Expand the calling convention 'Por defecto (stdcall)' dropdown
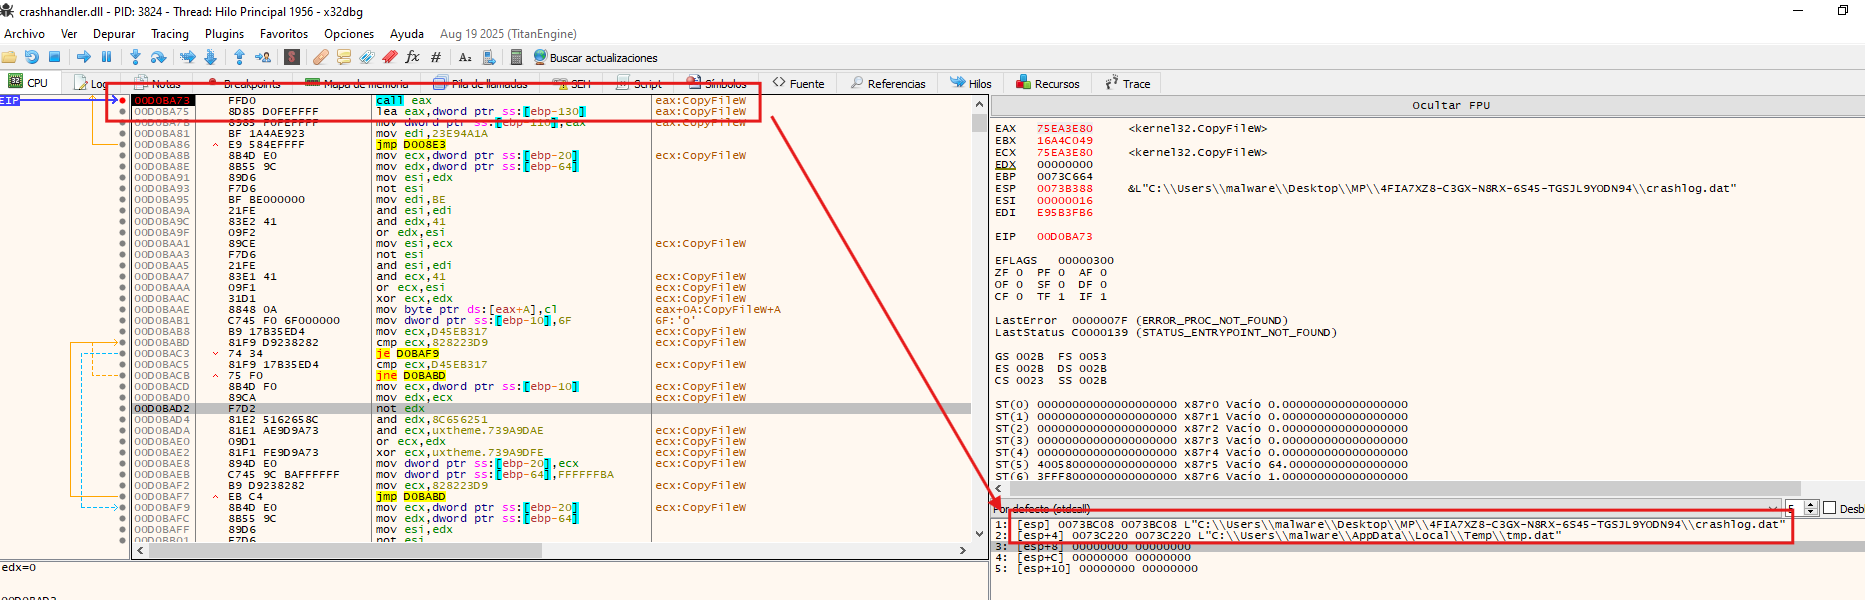This screenshot has height=600, width=1865. [x=1773, y=508]
